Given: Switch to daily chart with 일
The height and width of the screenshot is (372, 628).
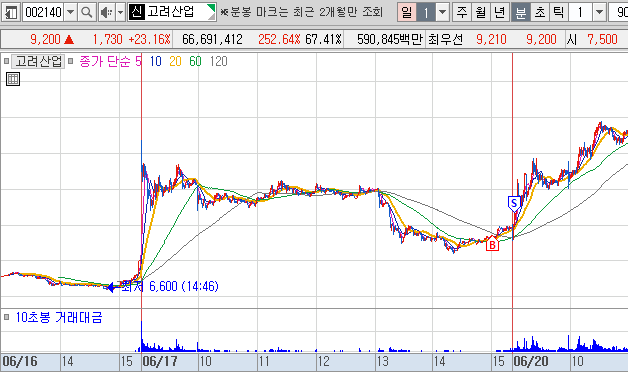Looking at the screenshot, I should point(407,12).
